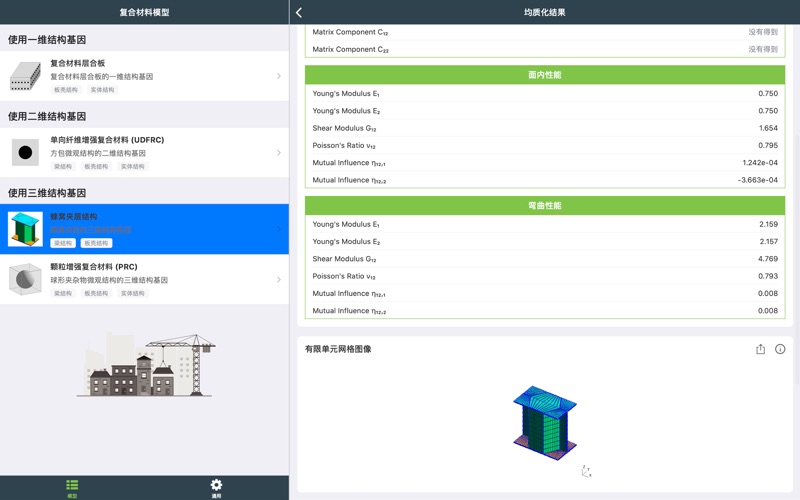The width and height of the screenshot is (800, 500).
Task: Open the 通用 settings tab
Action: click(x=216, y=488)
